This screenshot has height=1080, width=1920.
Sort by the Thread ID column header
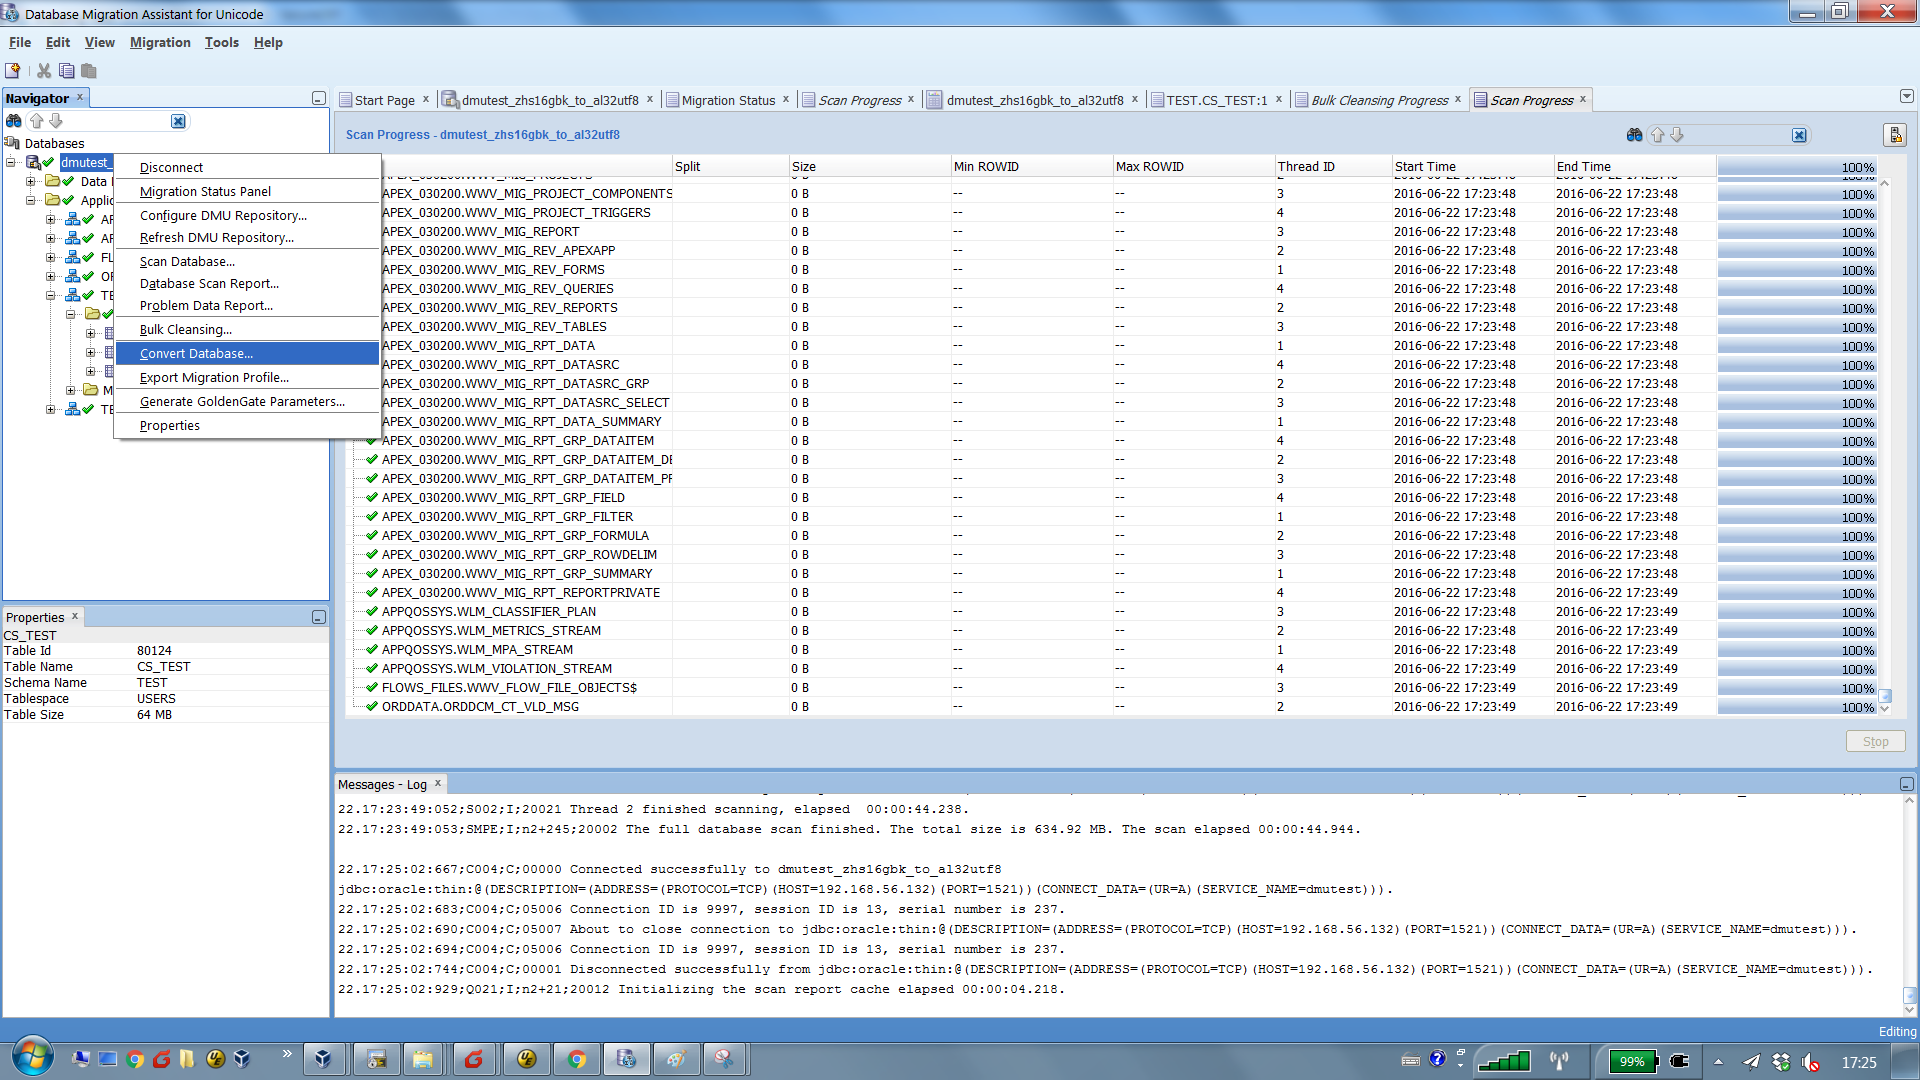1332,166
